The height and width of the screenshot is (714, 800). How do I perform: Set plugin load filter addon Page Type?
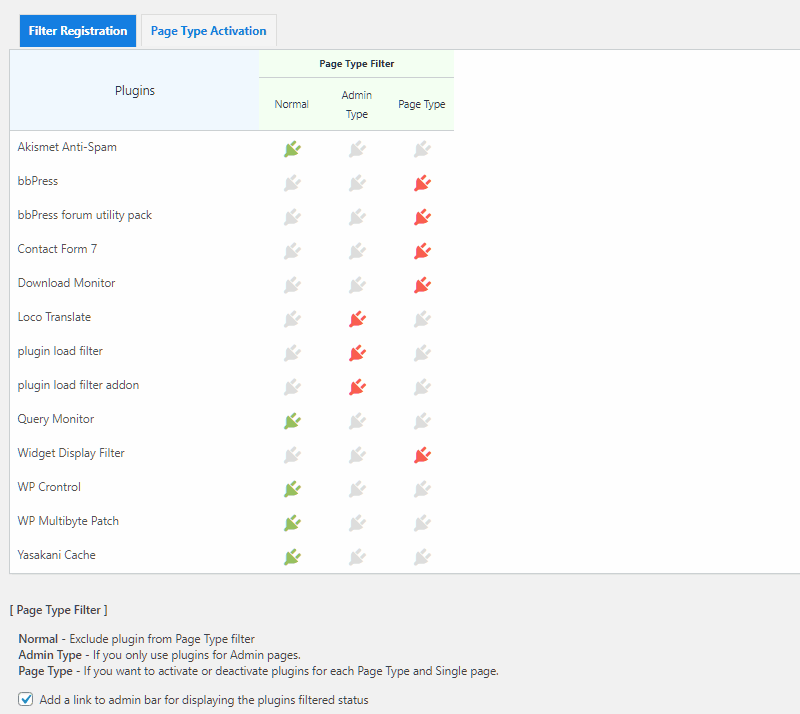(422, 387)
